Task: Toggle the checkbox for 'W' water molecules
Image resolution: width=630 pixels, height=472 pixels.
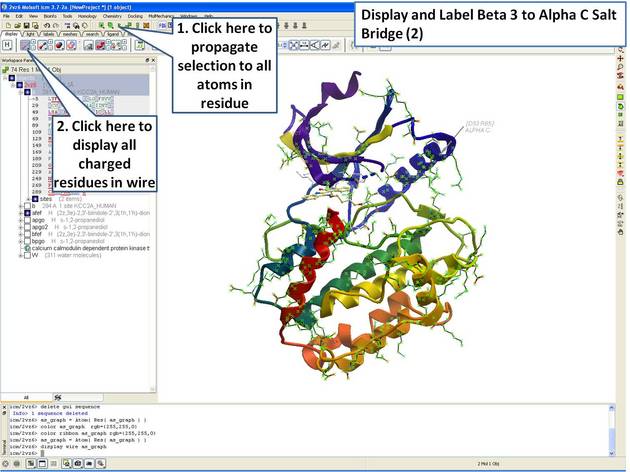Action: 25,255
